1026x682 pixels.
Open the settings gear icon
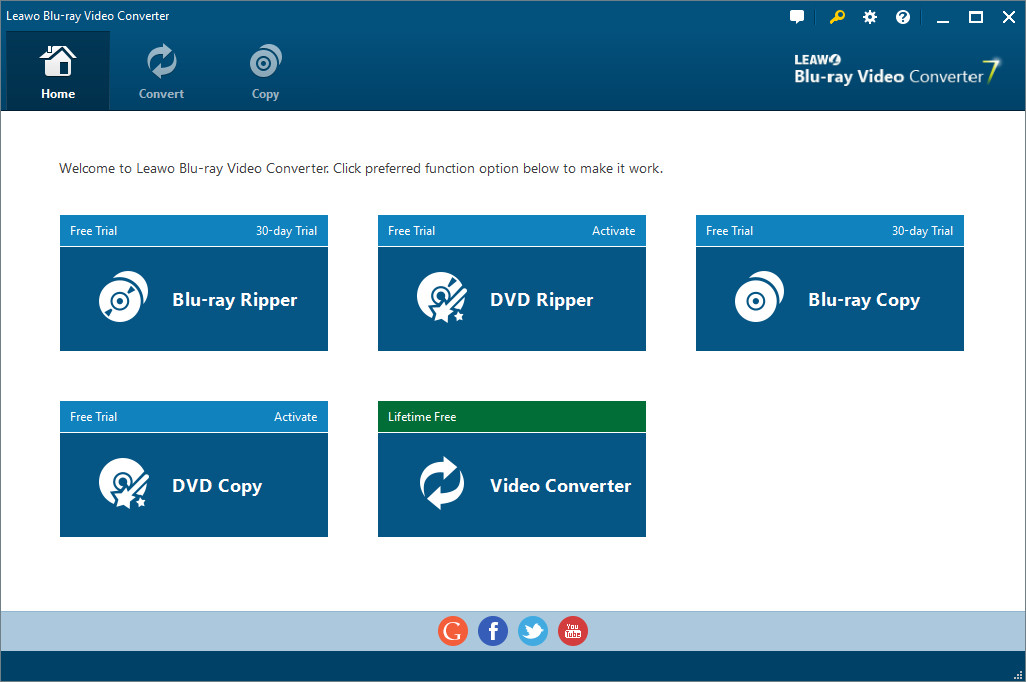(x=869, y=16)
